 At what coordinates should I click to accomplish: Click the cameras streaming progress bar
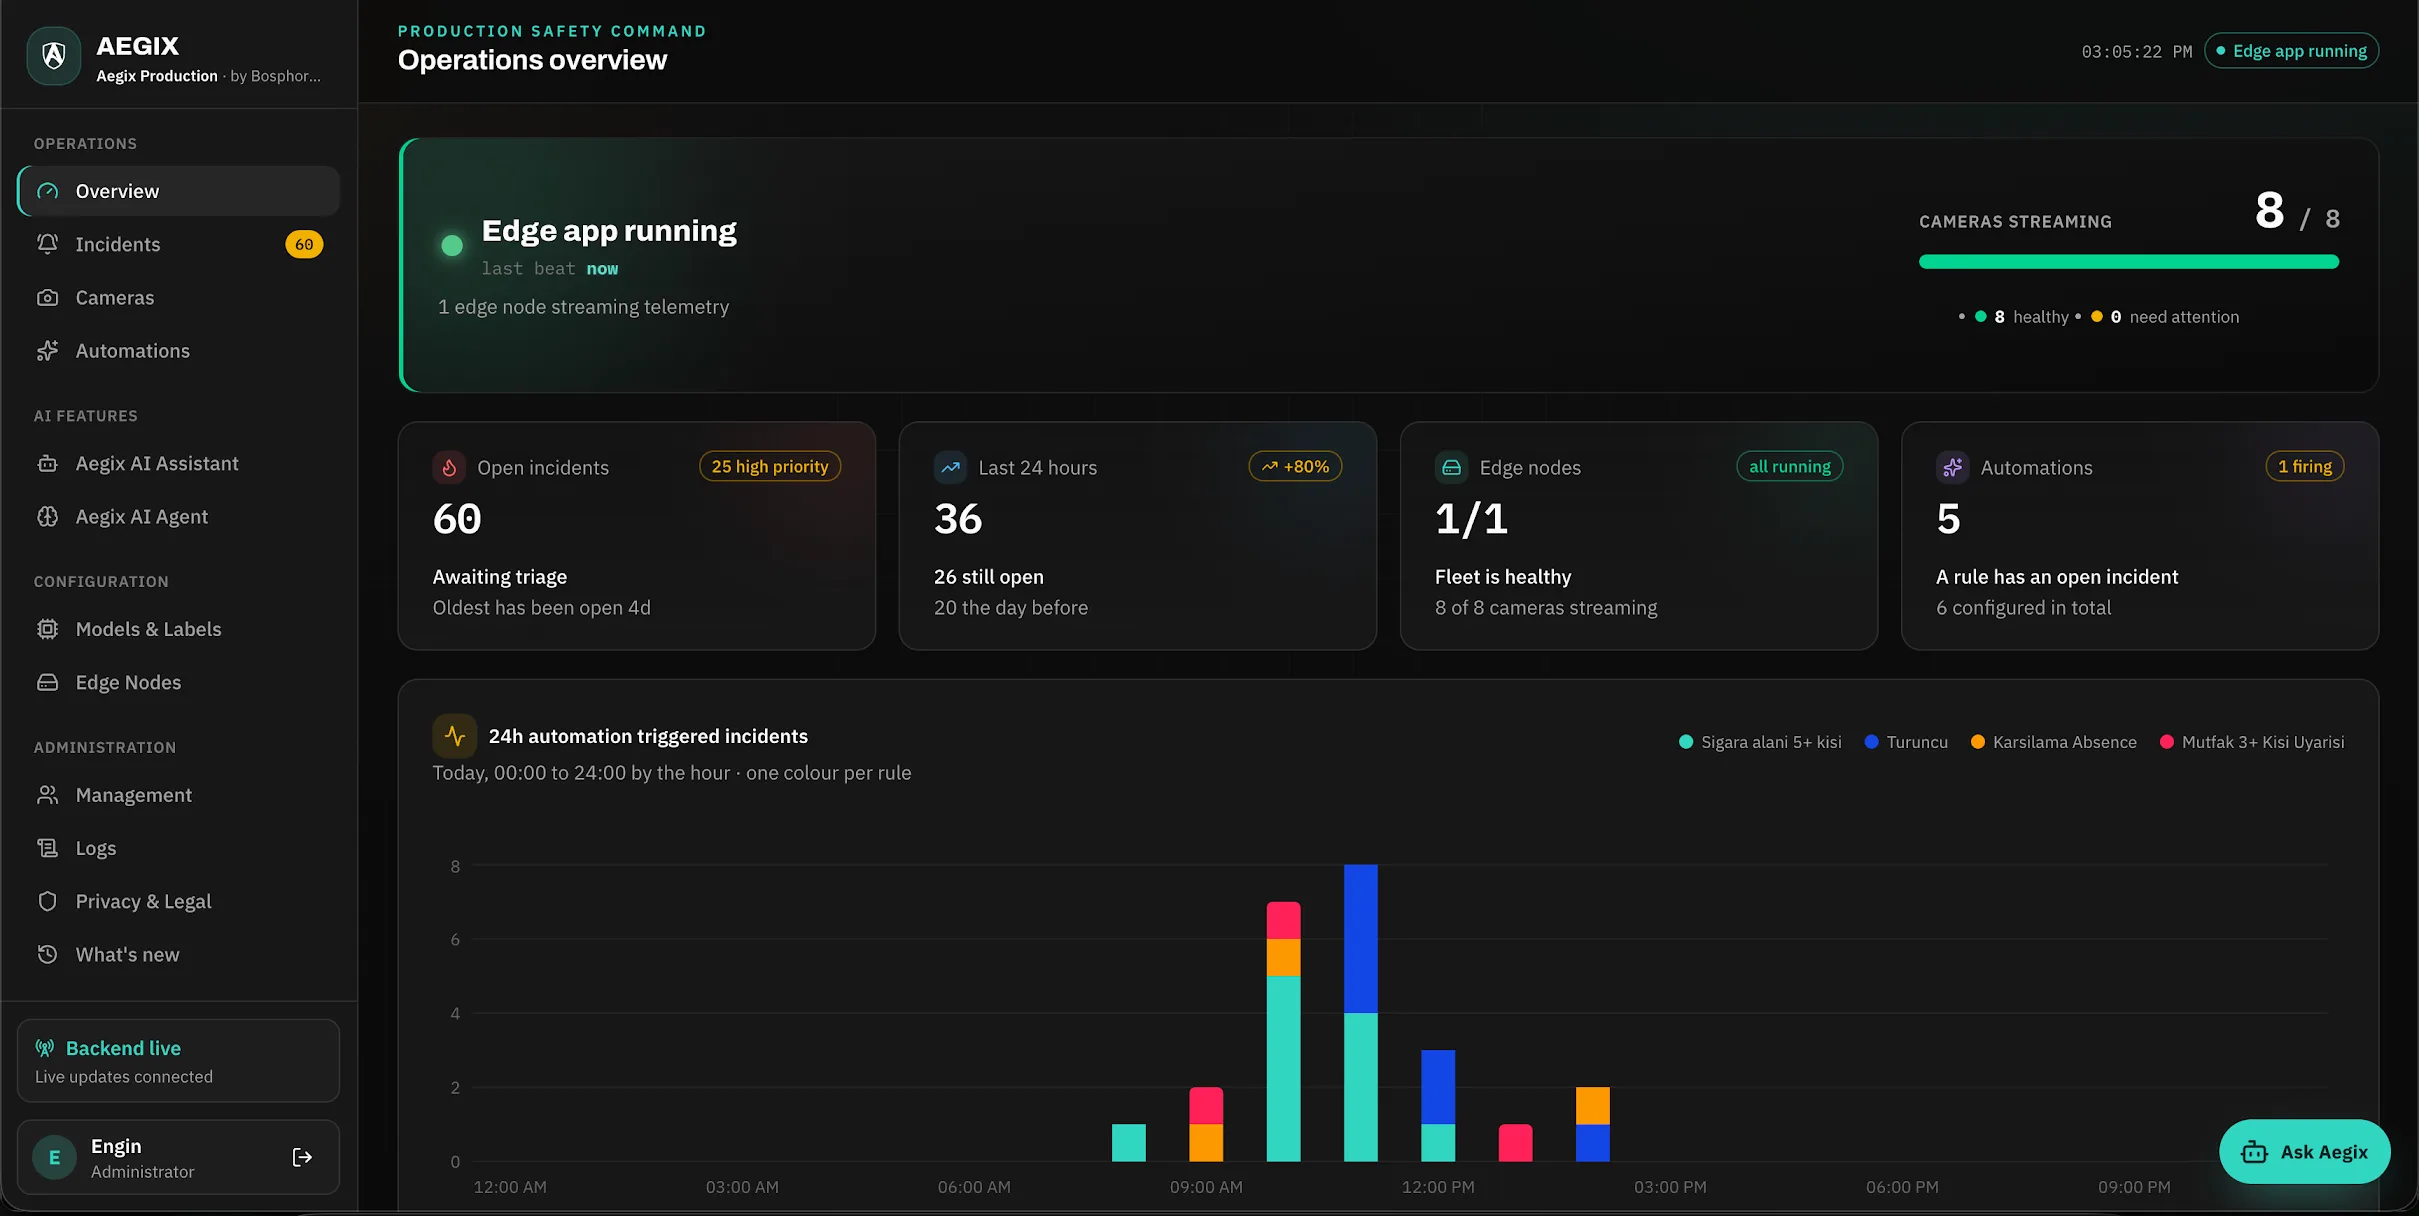point(2128,262)
